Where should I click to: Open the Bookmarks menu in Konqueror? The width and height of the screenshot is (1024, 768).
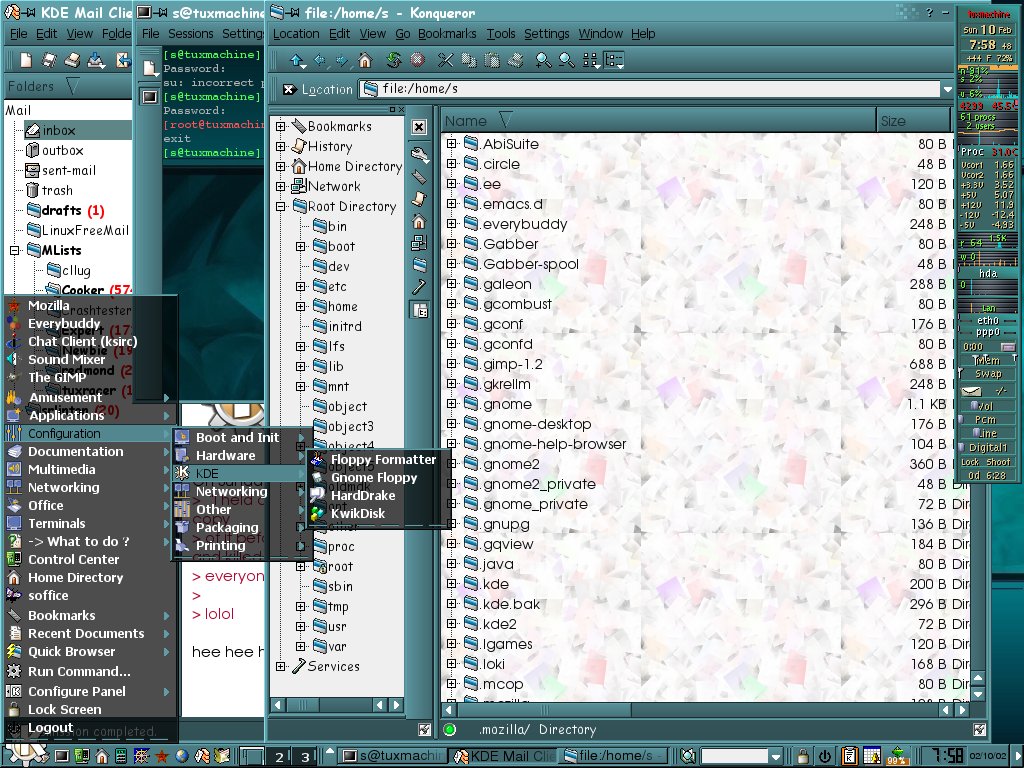click(x=447, y=34)
